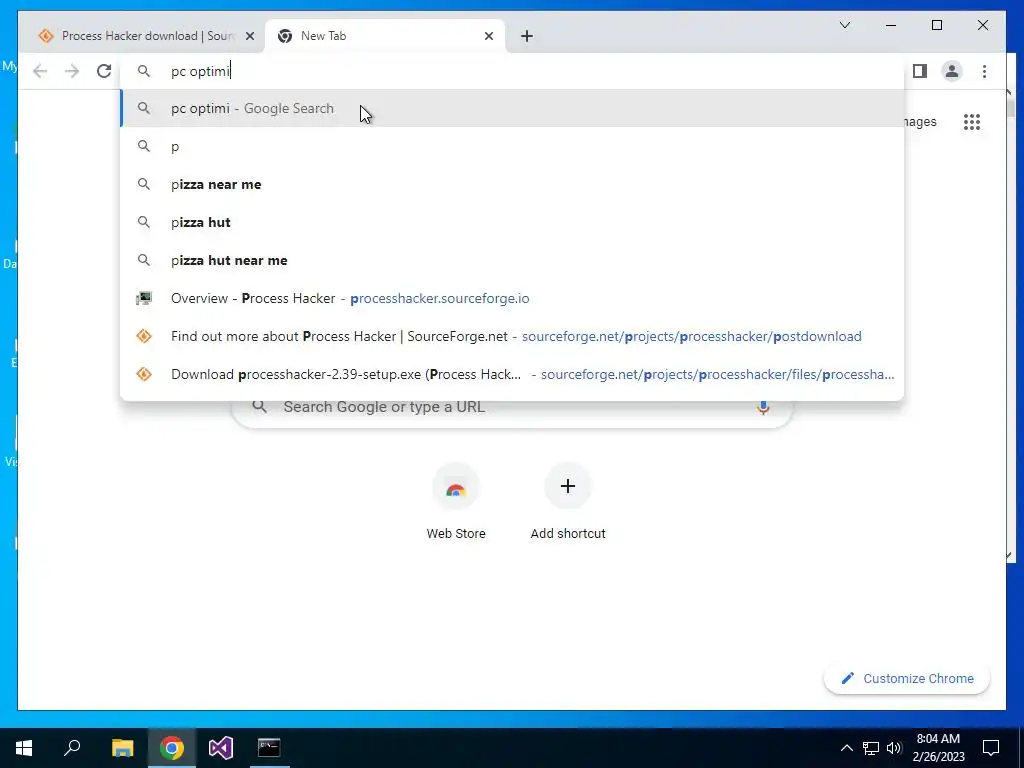Show hidden system tray icons

[846, 748]
